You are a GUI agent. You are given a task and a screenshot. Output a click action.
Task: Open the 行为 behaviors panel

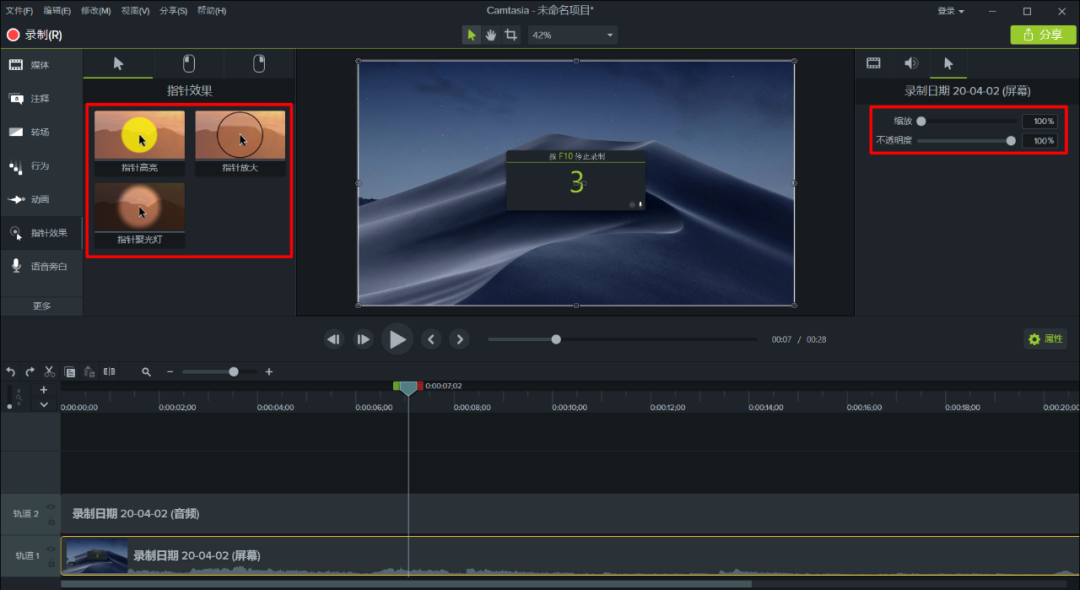[41, 166]
